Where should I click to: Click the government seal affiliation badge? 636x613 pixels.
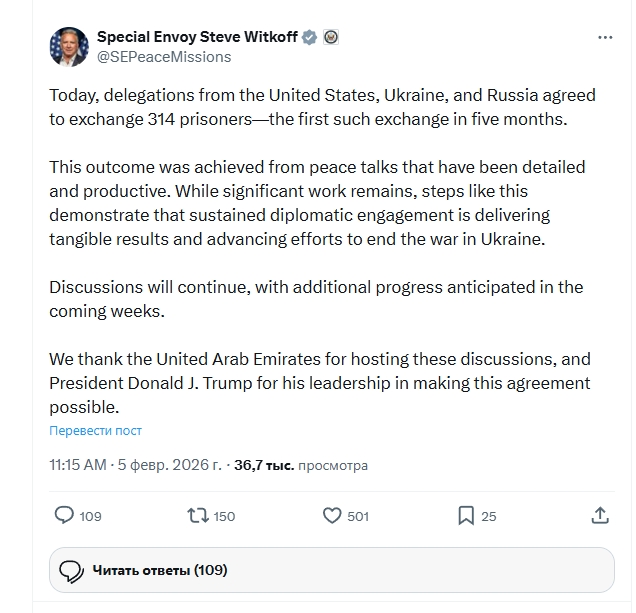331,38
